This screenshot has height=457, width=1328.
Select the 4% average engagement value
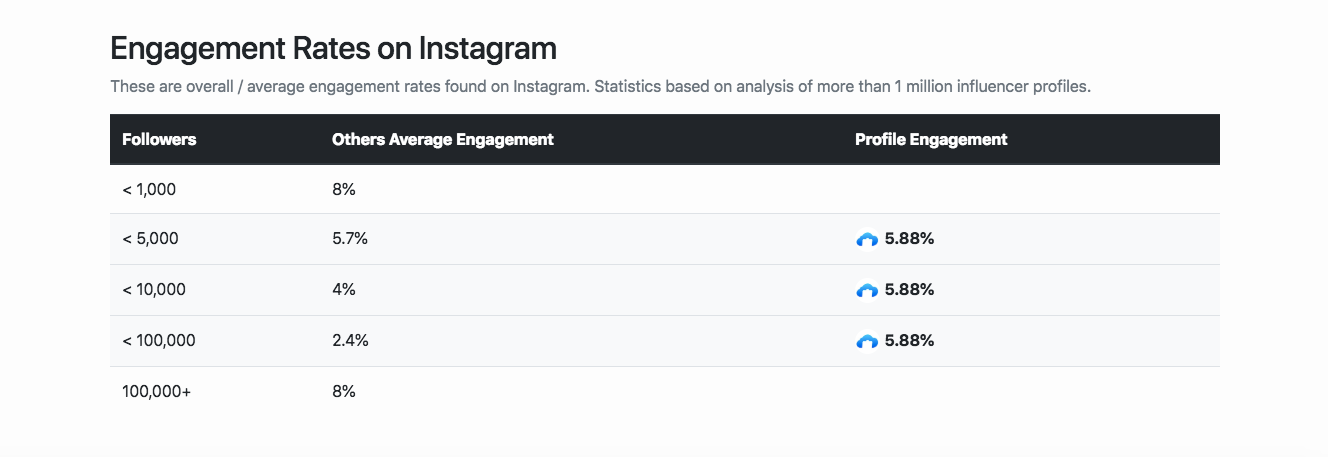tap(343, 290)
